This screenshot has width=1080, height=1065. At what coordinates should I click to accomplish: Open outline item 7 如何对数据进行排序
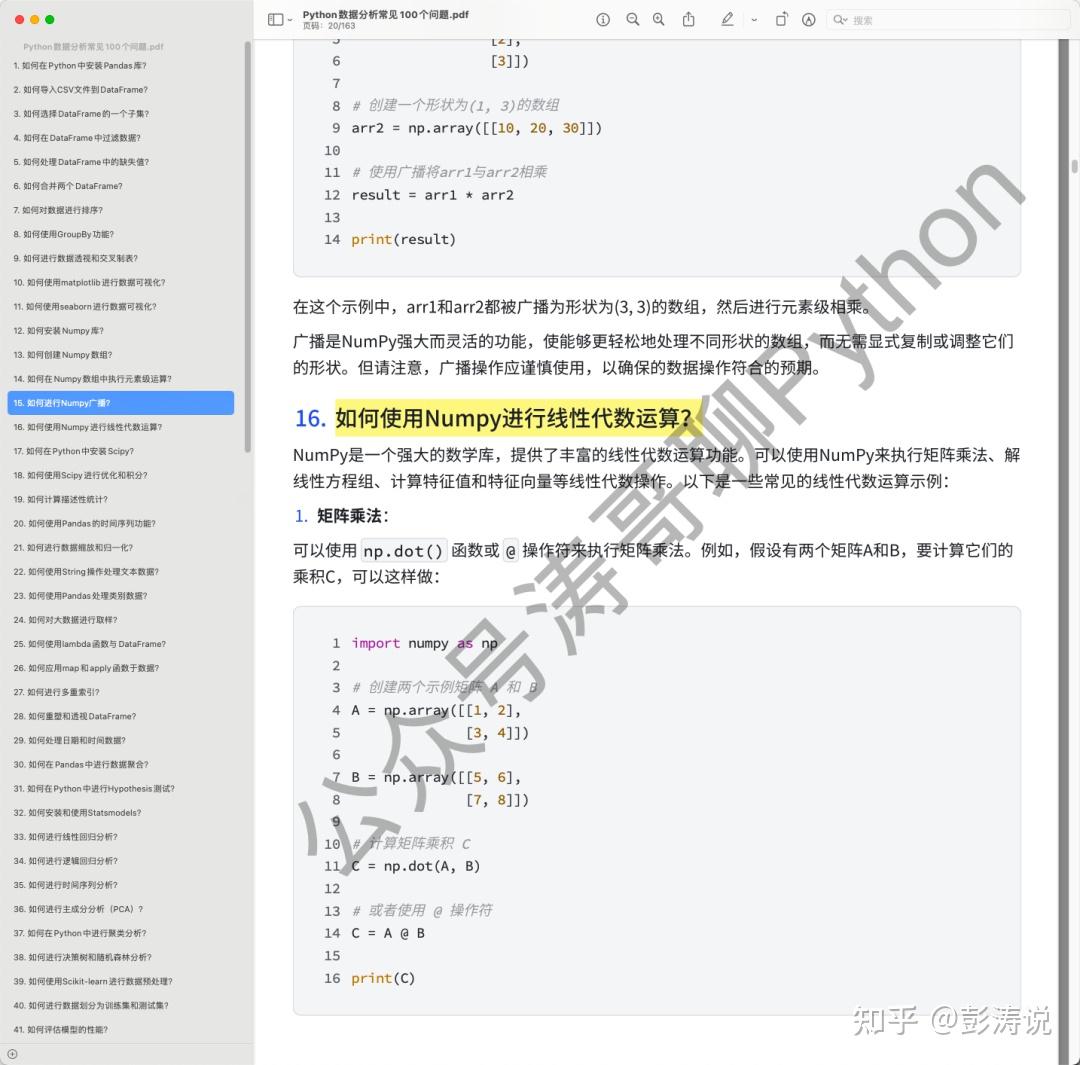coord(58,210)
